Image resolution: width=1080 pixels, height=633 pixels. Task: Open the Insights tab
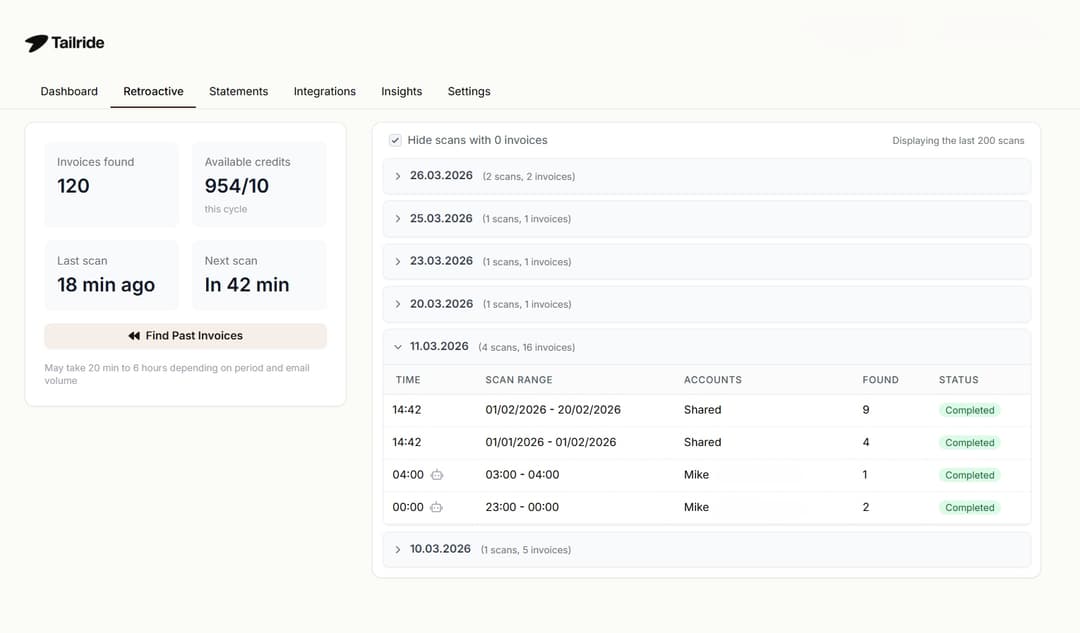click(x=401, y=91)
